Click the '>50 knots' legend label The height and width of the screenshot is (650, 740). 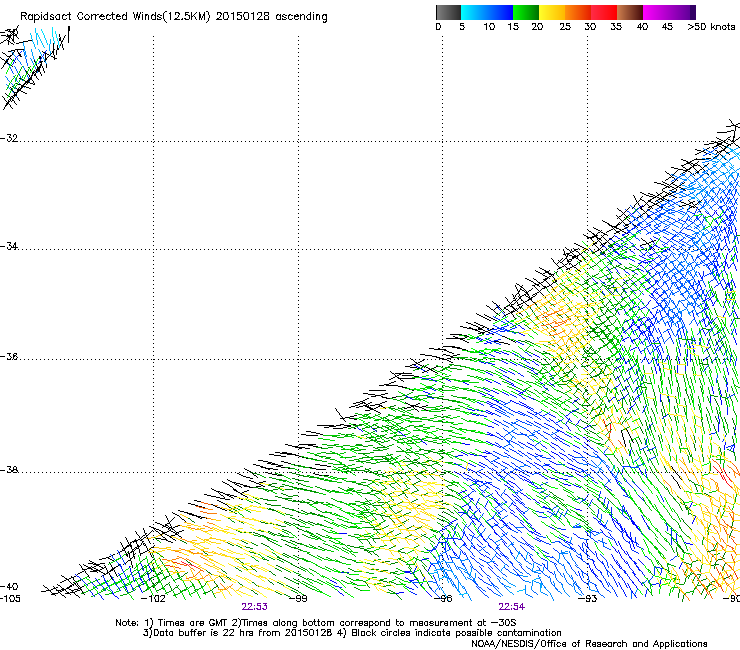pos(711,27)
